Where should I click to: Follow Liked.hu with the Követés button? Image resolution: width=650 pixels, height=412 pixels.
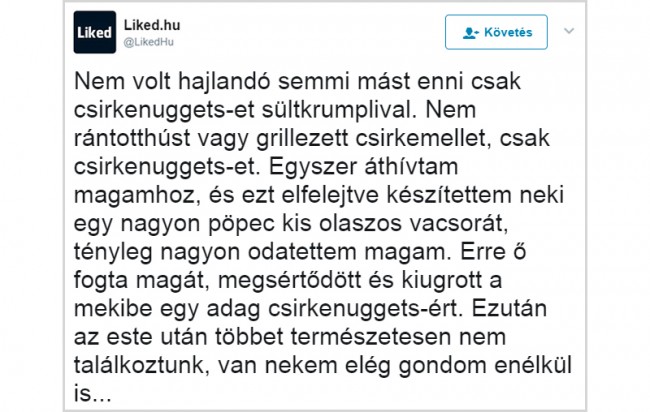point(496,32)
